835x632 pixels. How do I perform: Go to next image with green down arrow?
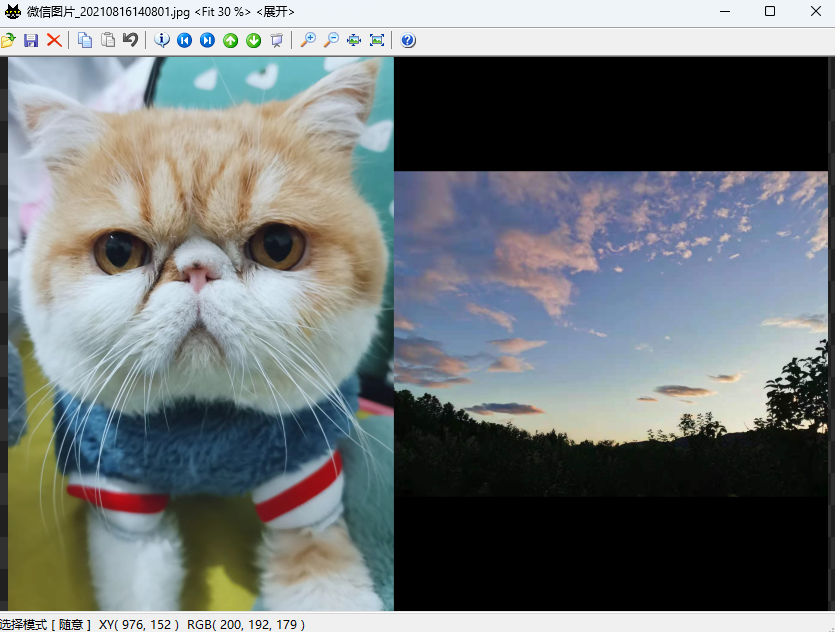tap(253, 40)
